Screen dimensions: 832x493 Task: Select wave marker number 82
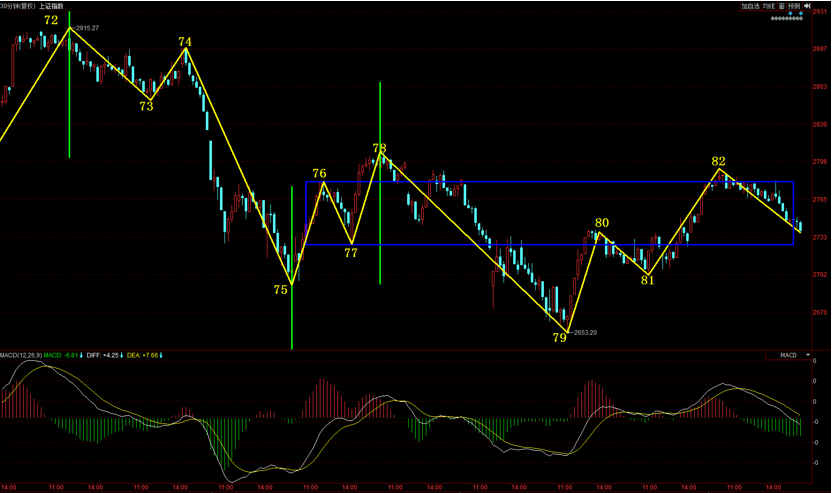(x=718, y=161)
